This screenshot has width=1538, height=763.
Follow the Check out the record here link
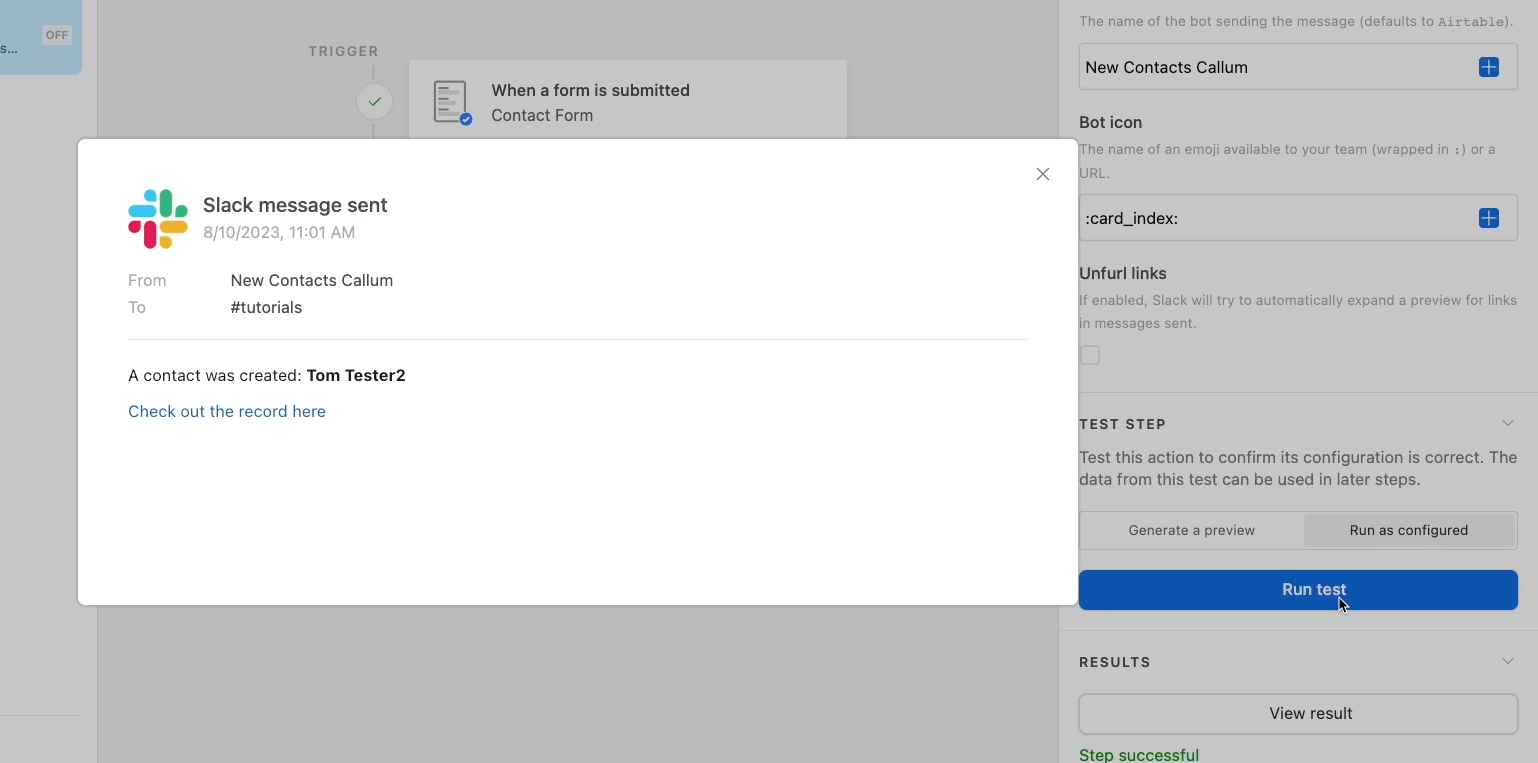pyautogui.click(x=227, y=411)
